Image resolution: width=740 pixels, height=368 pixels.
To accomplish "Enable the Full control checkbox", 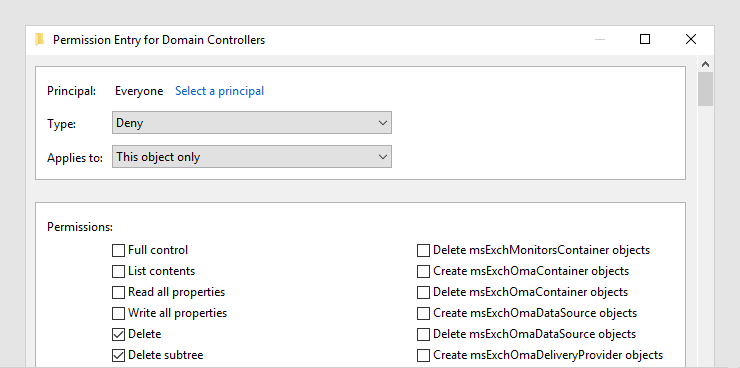I will [x=118, y=250].
